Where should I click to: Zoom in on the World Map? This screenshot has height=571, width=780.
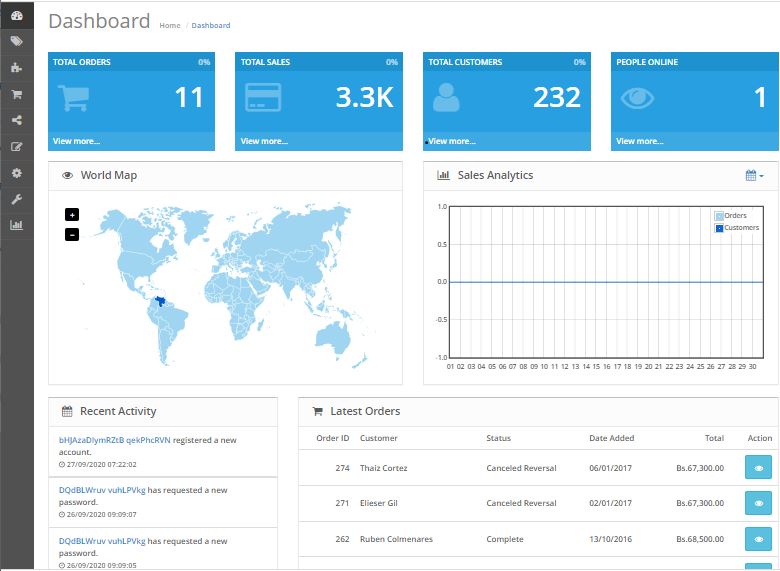pos(72,214)
